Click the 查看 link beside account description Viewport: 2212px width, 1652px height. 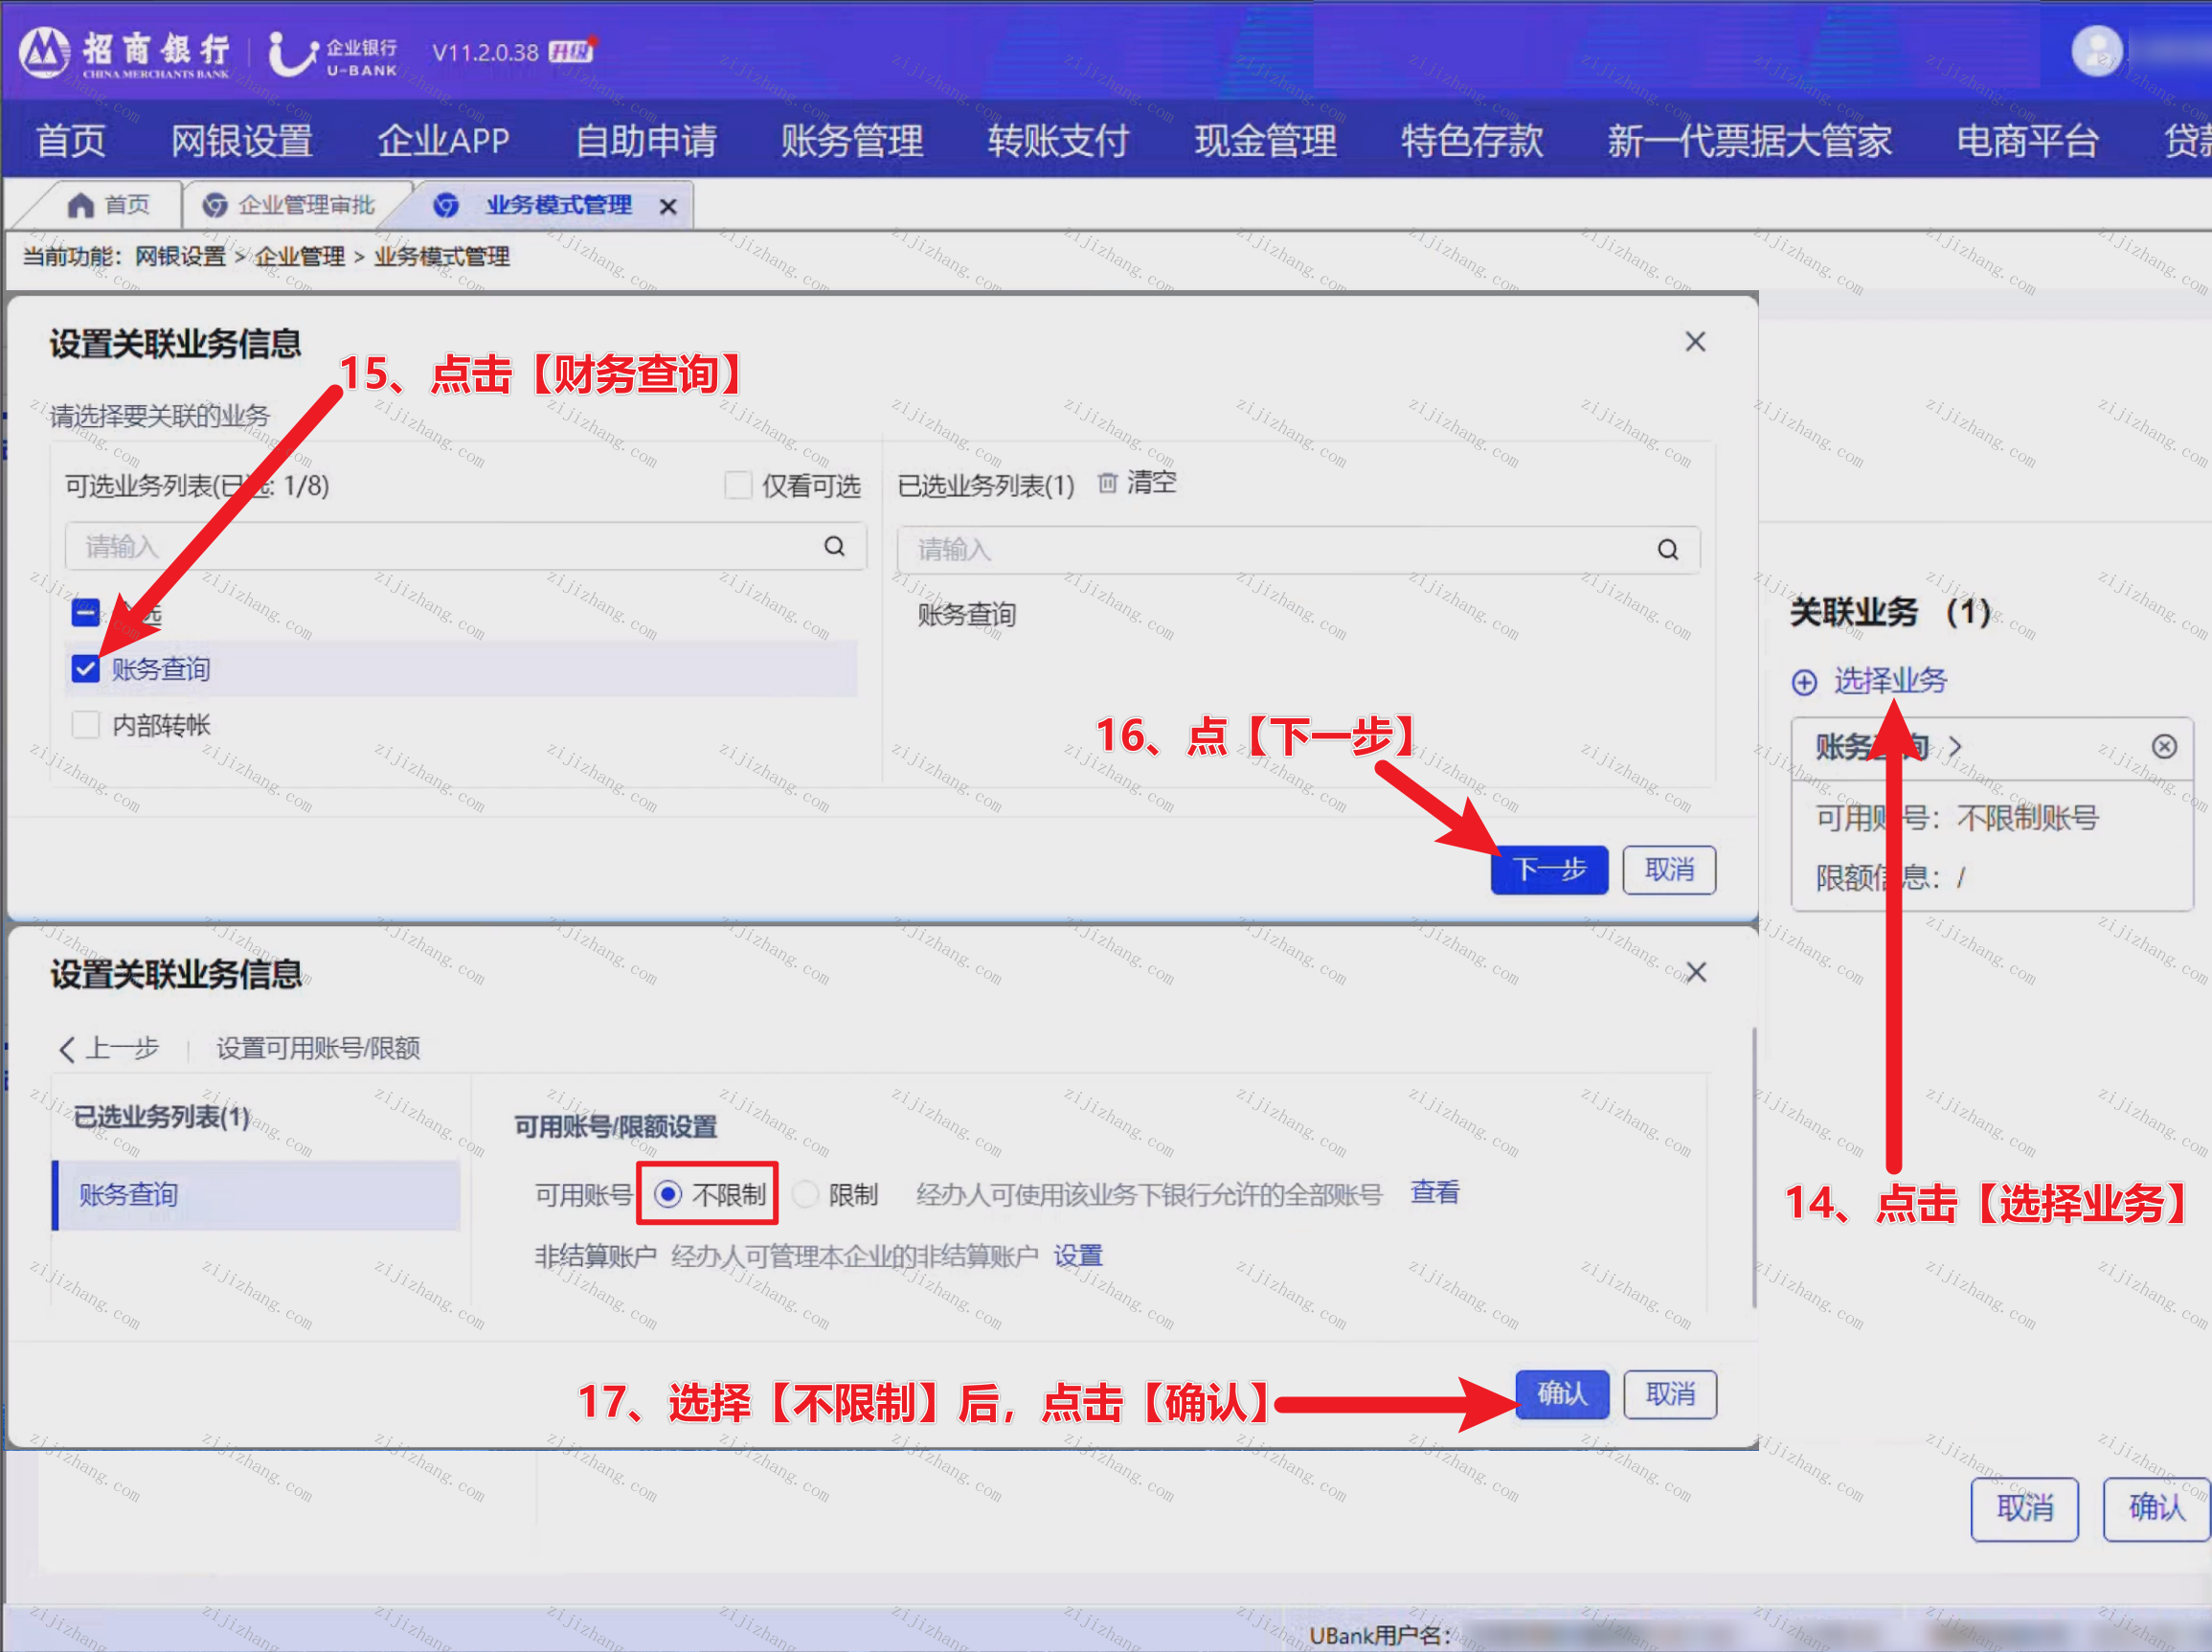click(x=1434, y=1193)
